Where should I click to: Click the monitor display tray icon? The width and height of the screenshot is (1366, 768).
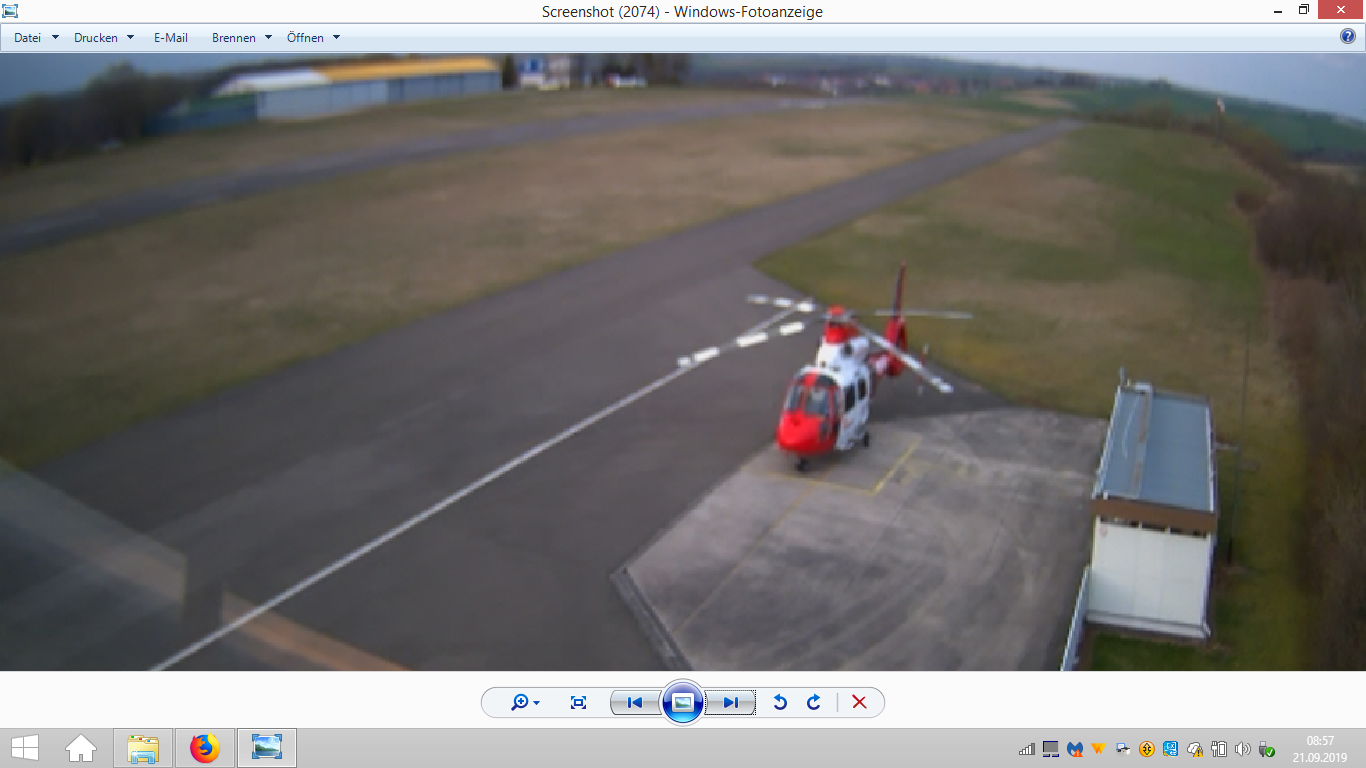pyautogui.click(x=1051, y=749)
